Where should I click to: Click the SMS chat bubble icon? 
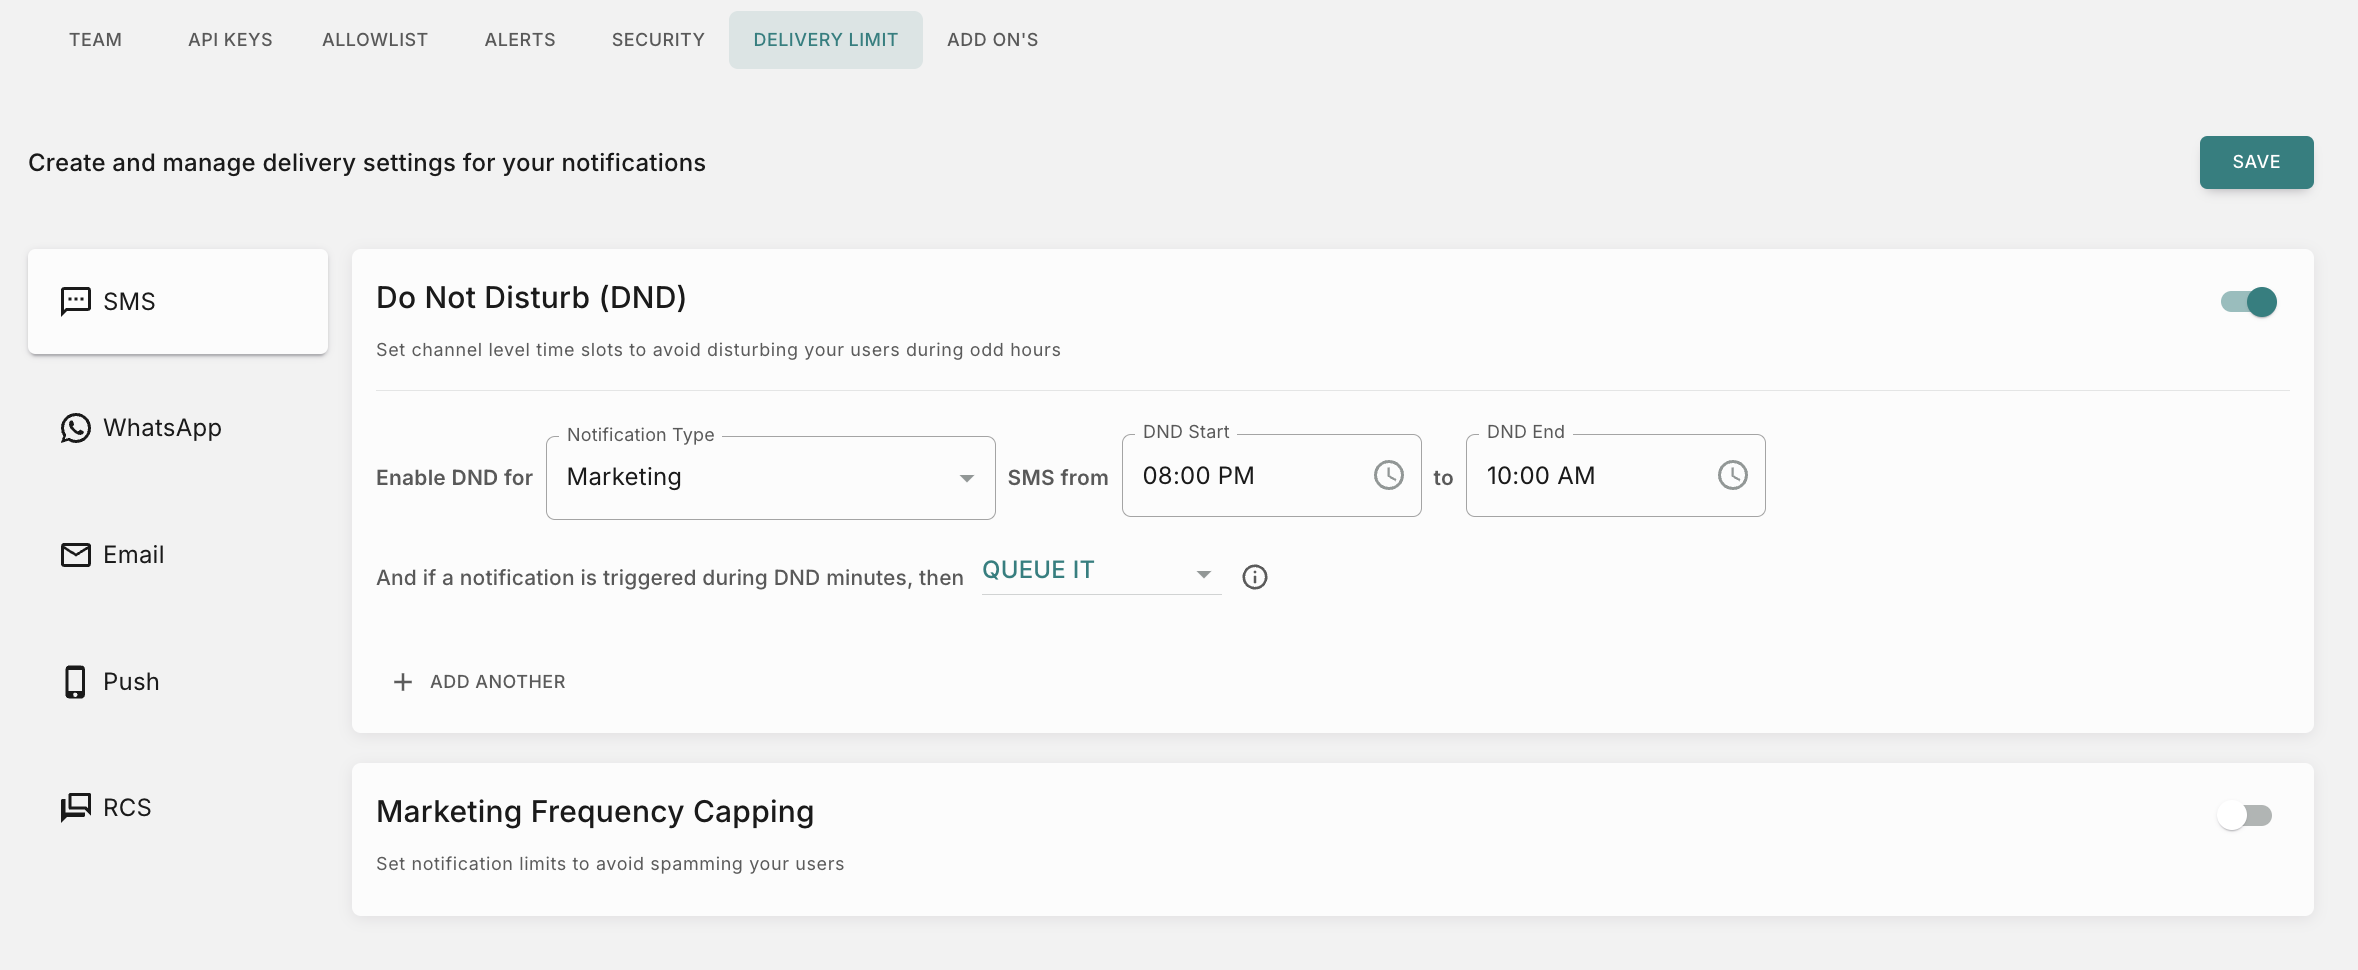(76, 301)
